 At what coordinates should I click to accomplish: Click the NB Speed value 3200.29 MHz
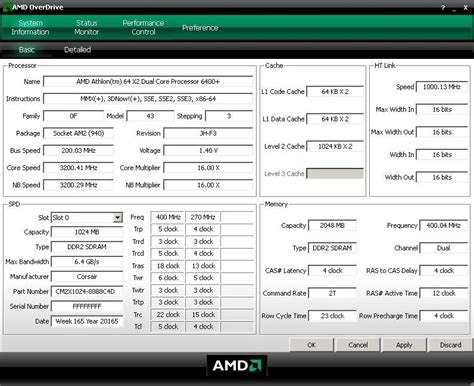tap(79, 185)
